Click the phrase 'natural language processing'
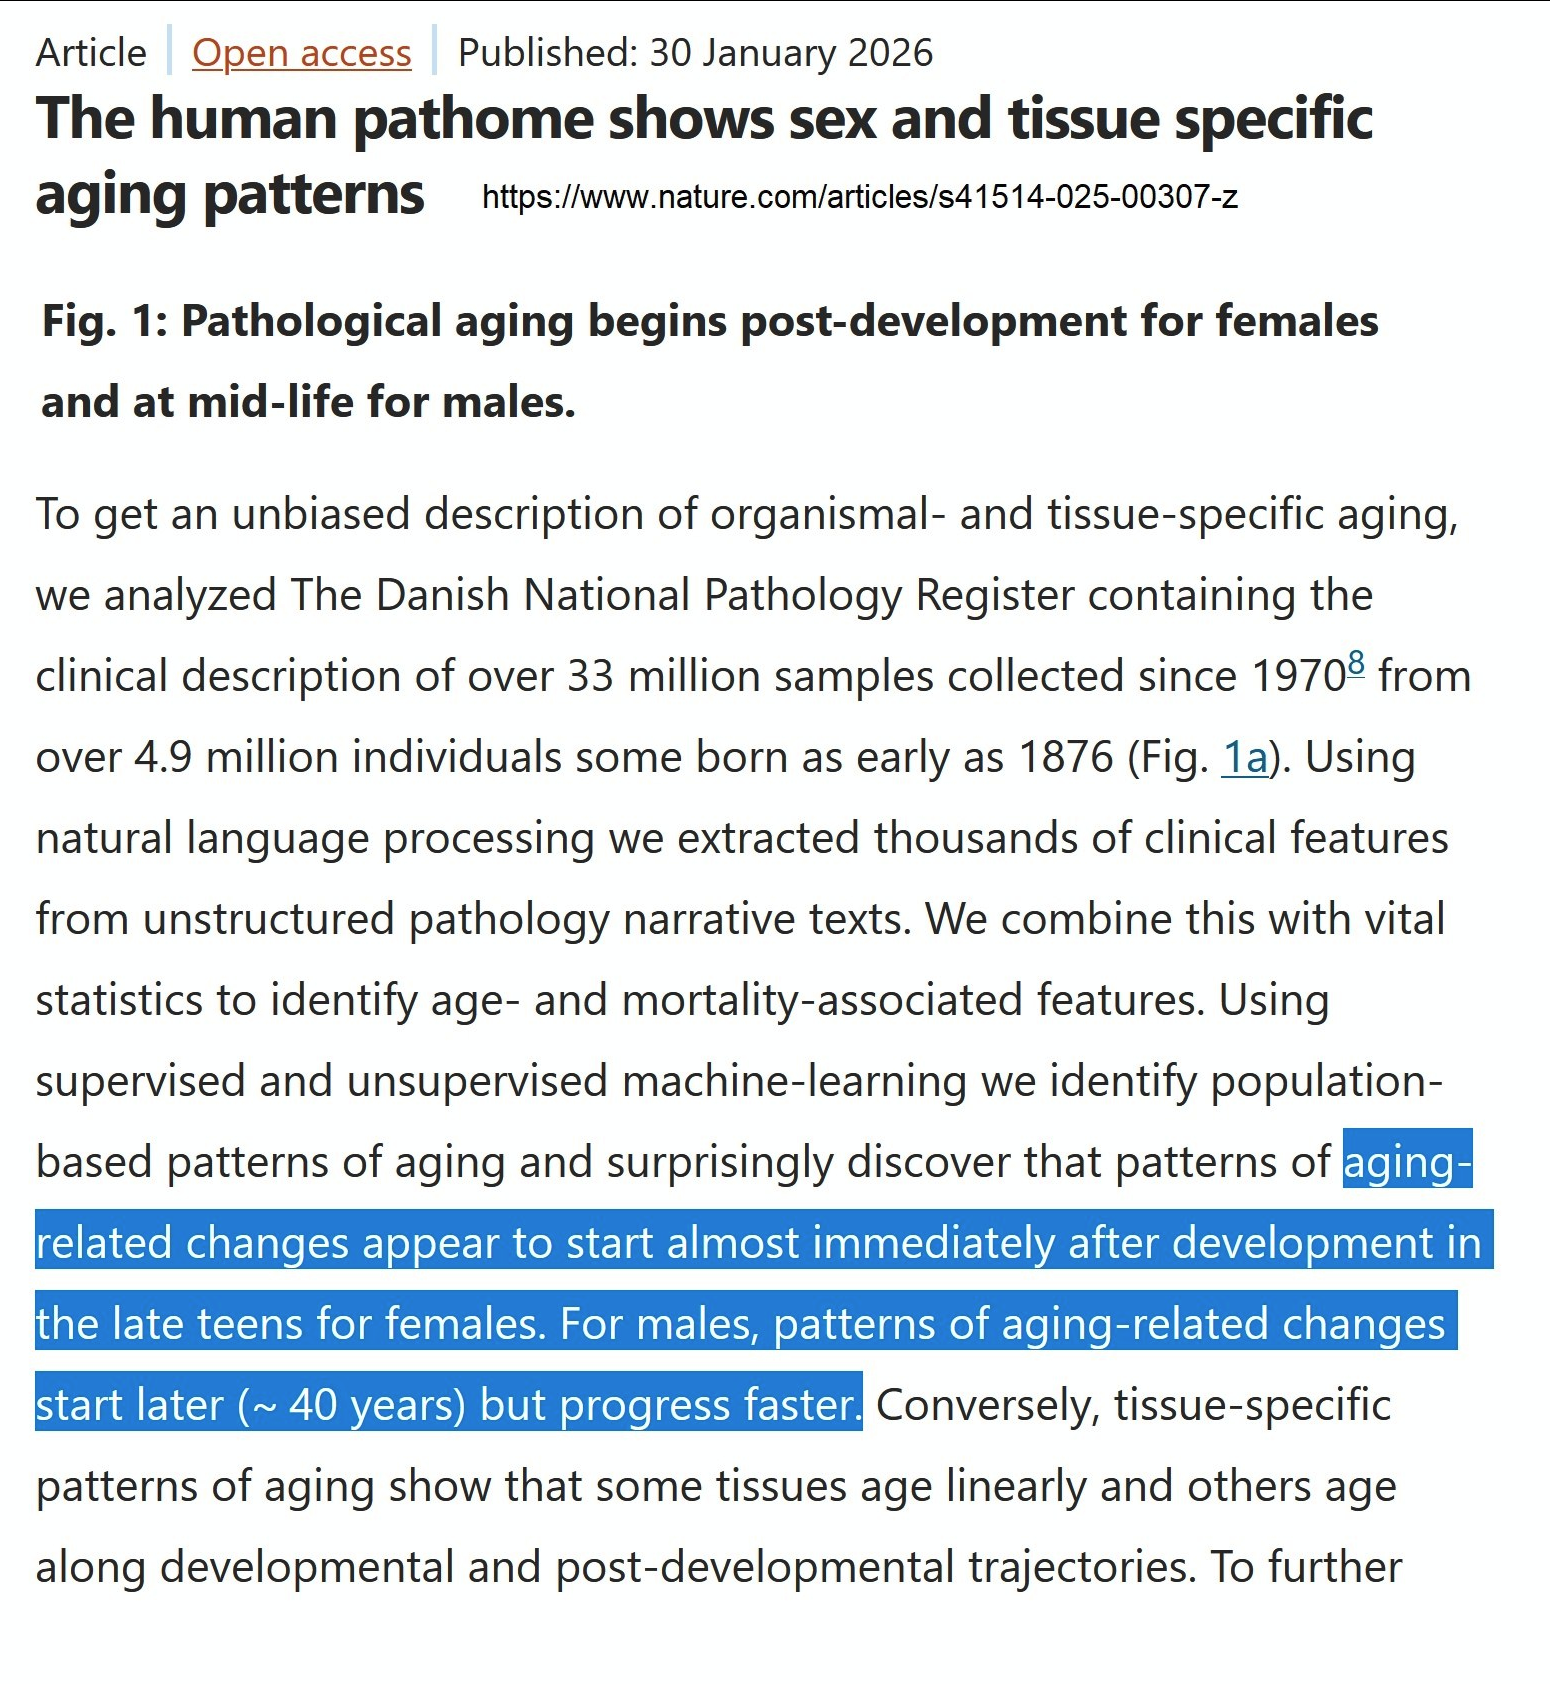 point(315,838)
